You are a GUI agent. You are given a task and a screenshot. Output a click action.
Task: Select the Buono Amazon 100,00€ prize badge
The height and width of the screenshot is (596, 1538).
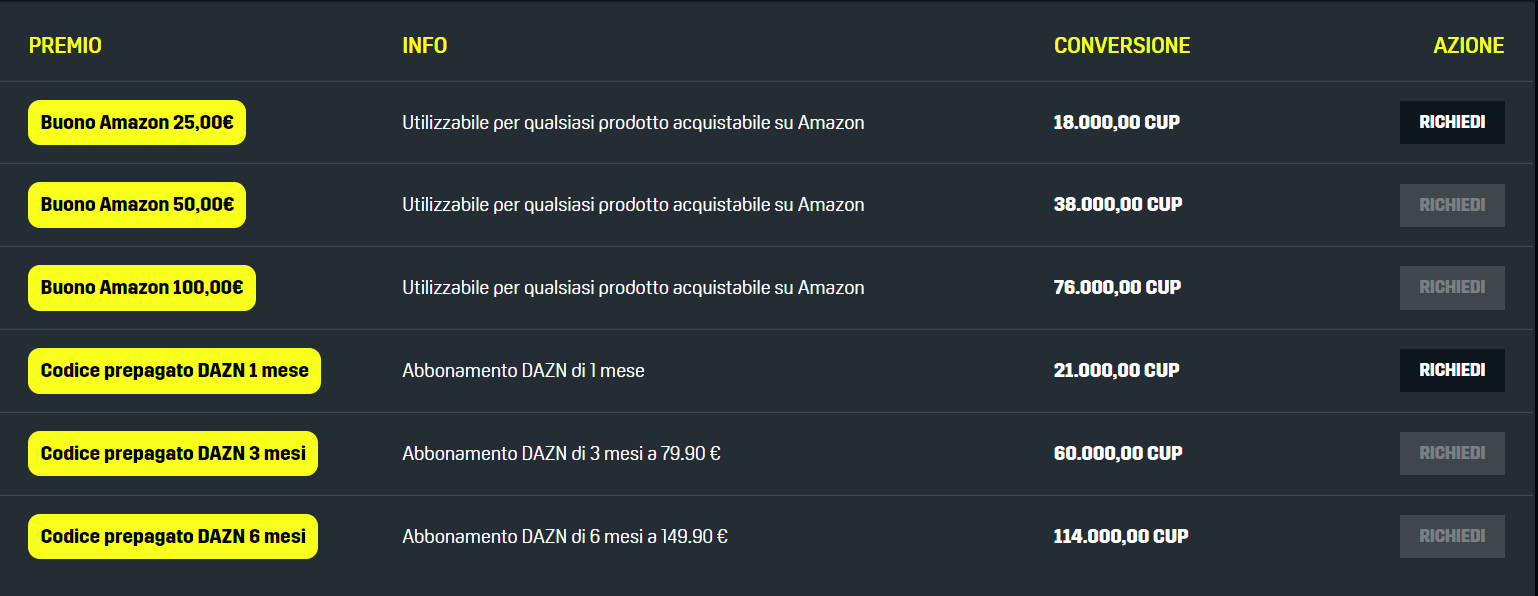[141, 287]
